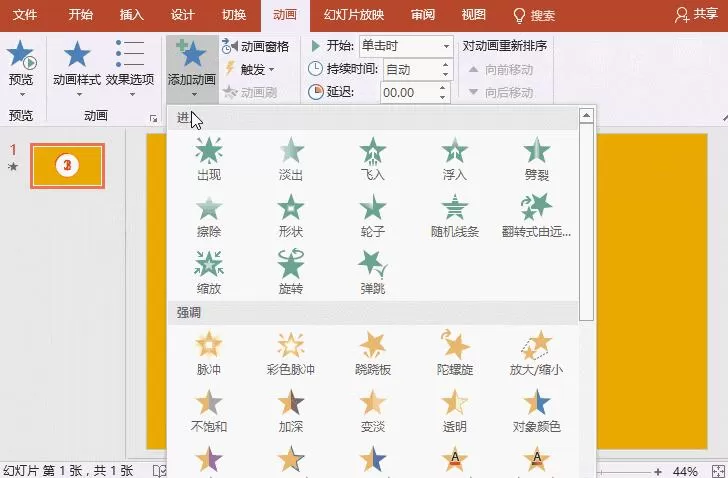Apply the 彩色脉冲 emphasis effect

pos(291,354)
